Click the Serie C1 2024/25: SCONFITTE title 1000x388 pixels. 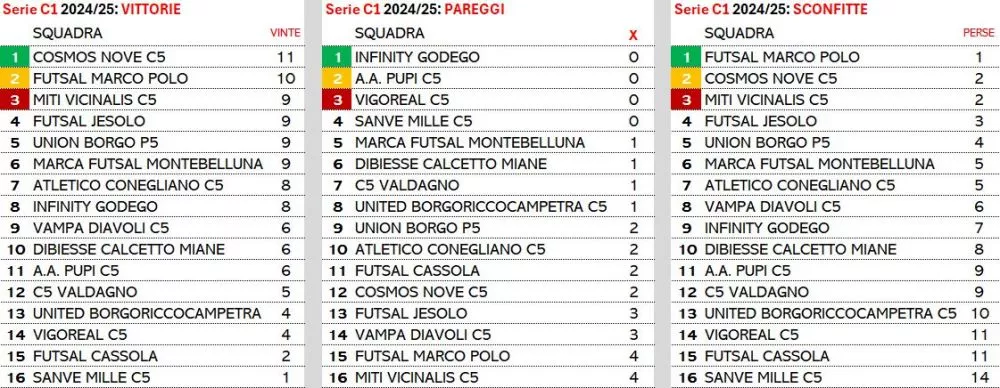point(771,9)
